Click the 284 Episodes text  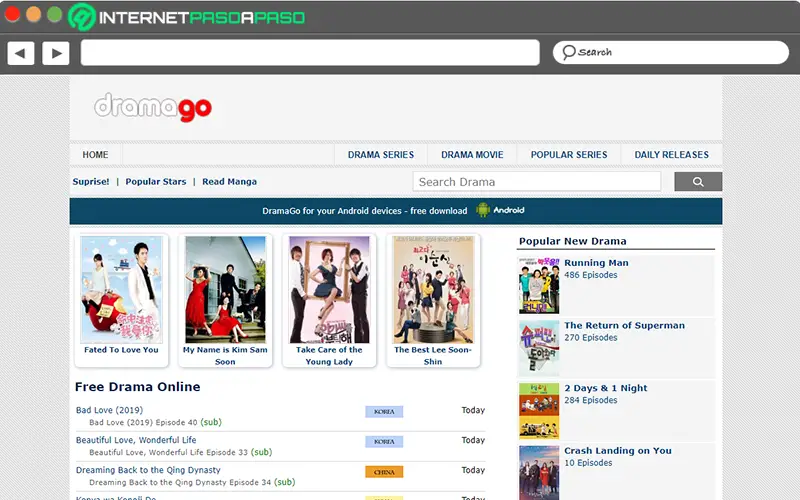pos(590,401)
